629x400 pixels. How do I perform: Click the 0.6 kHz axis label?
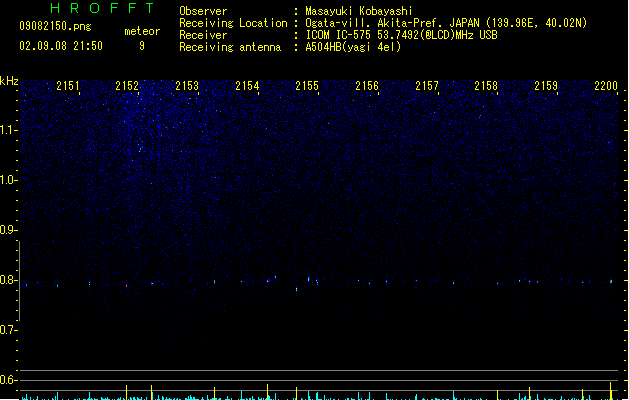click(8, 380)
